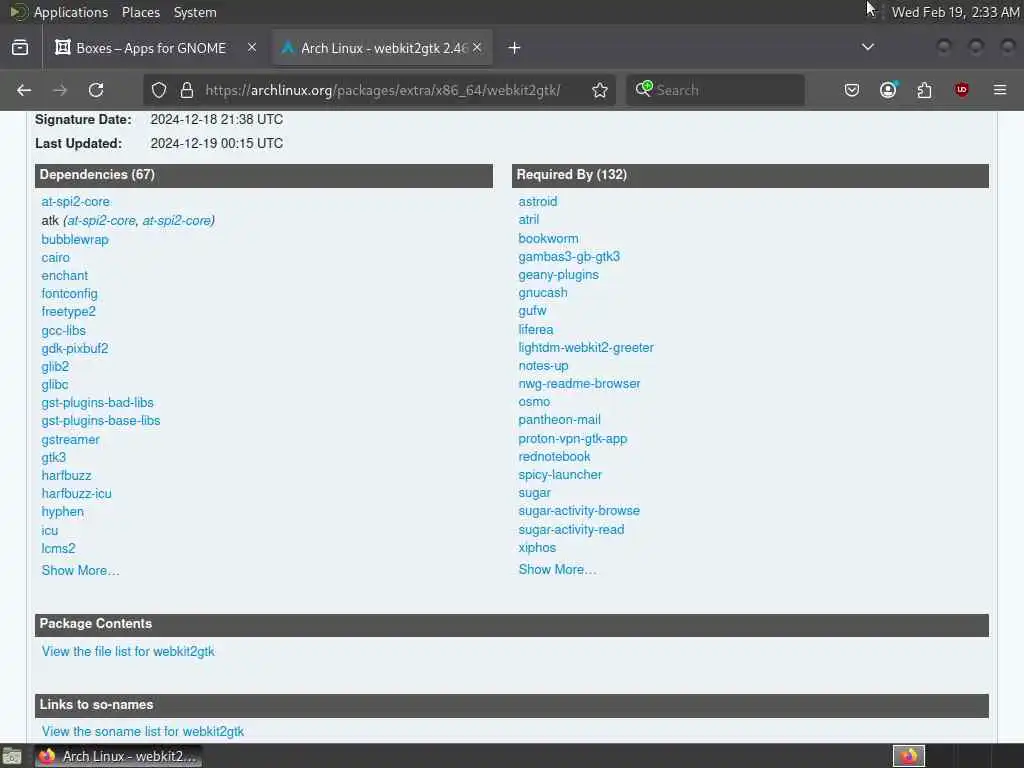Open the hyphen package link

click(62, 511)
